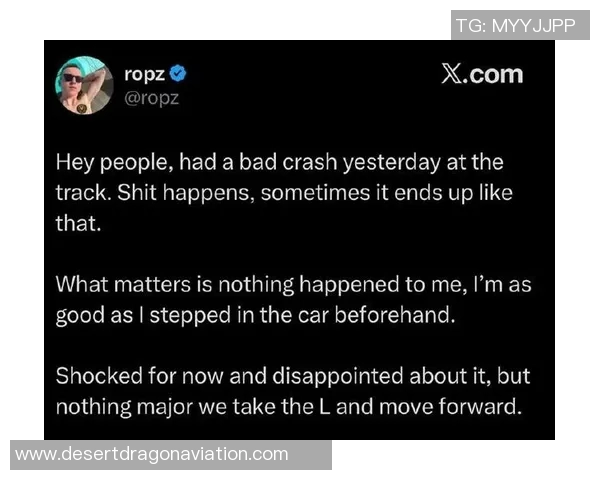600x480 pixels.
Task: Click the ropz profile avatar photo
Action: pos(84,85)
